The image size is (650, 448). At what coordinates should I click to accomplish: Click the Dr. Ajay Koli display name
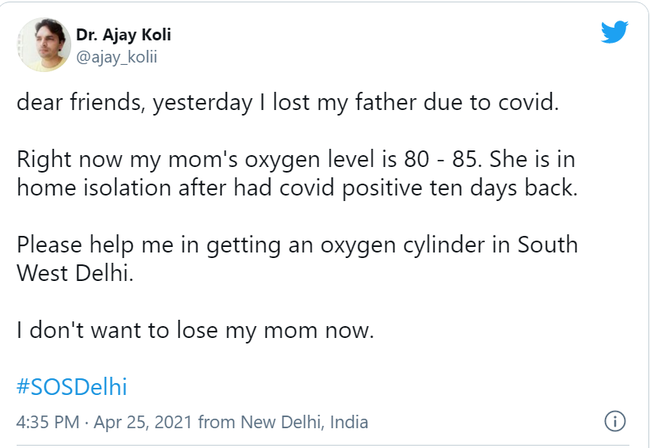123,35
